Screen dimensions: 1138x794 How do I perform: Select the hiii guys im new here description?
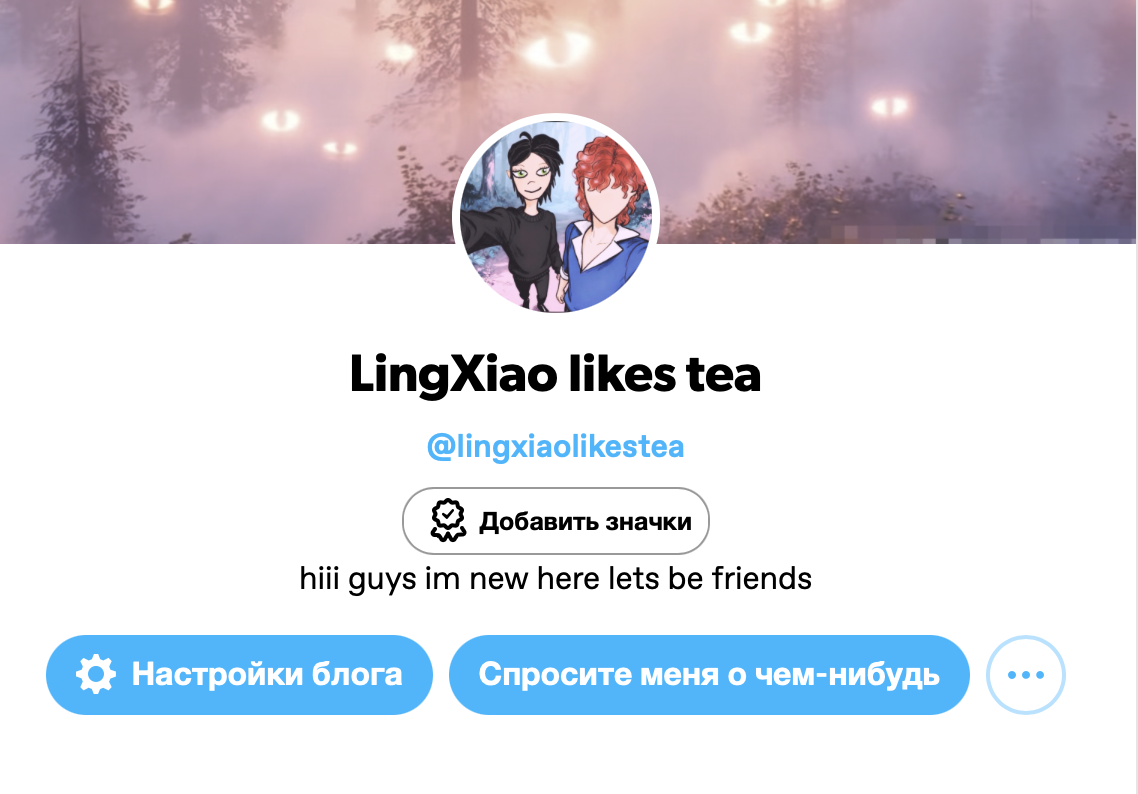click(555, 578)
